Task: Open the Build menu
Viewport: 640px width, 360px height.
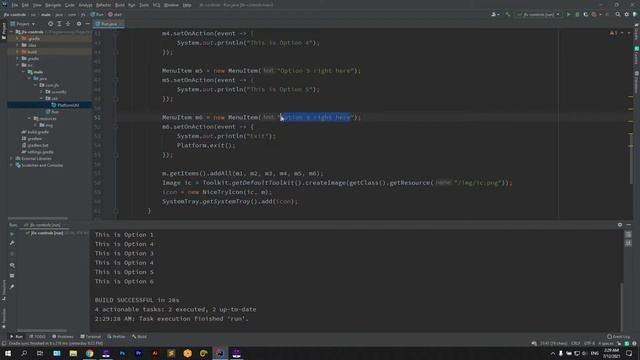Action: coord(120,5)
